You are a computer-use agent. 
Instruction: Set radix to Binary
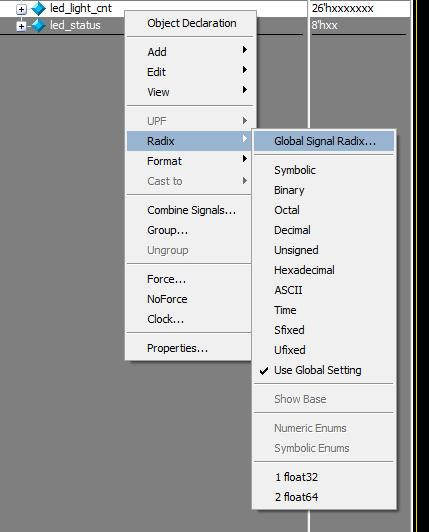pos(324,190)
